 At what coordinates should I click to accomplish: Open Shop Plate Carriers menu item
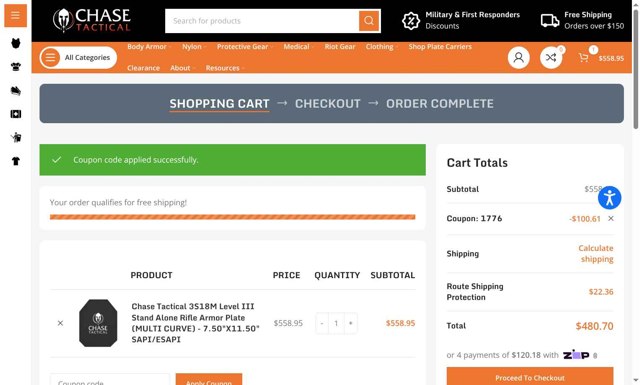pos(440,47)
